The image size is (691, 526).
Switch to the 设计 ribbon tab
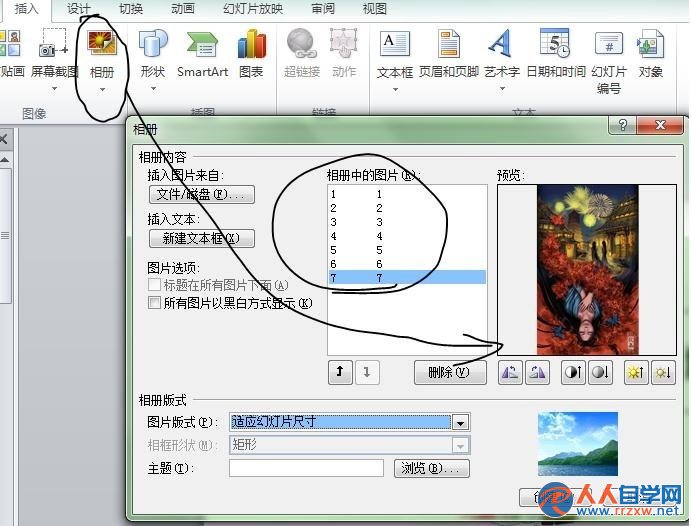[78, 8]
